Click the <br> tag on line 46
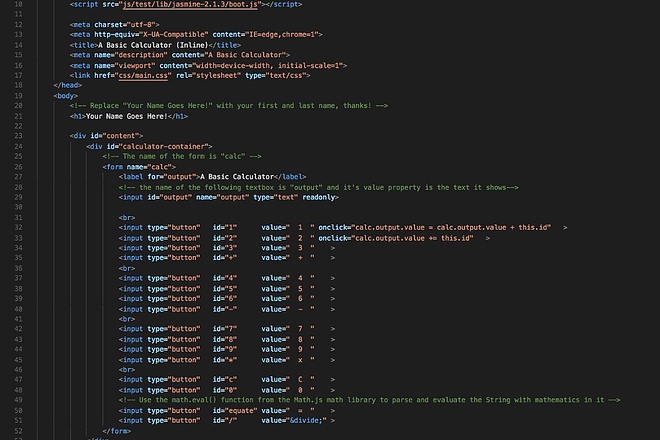The image size is (660, 440). point(127,370)
